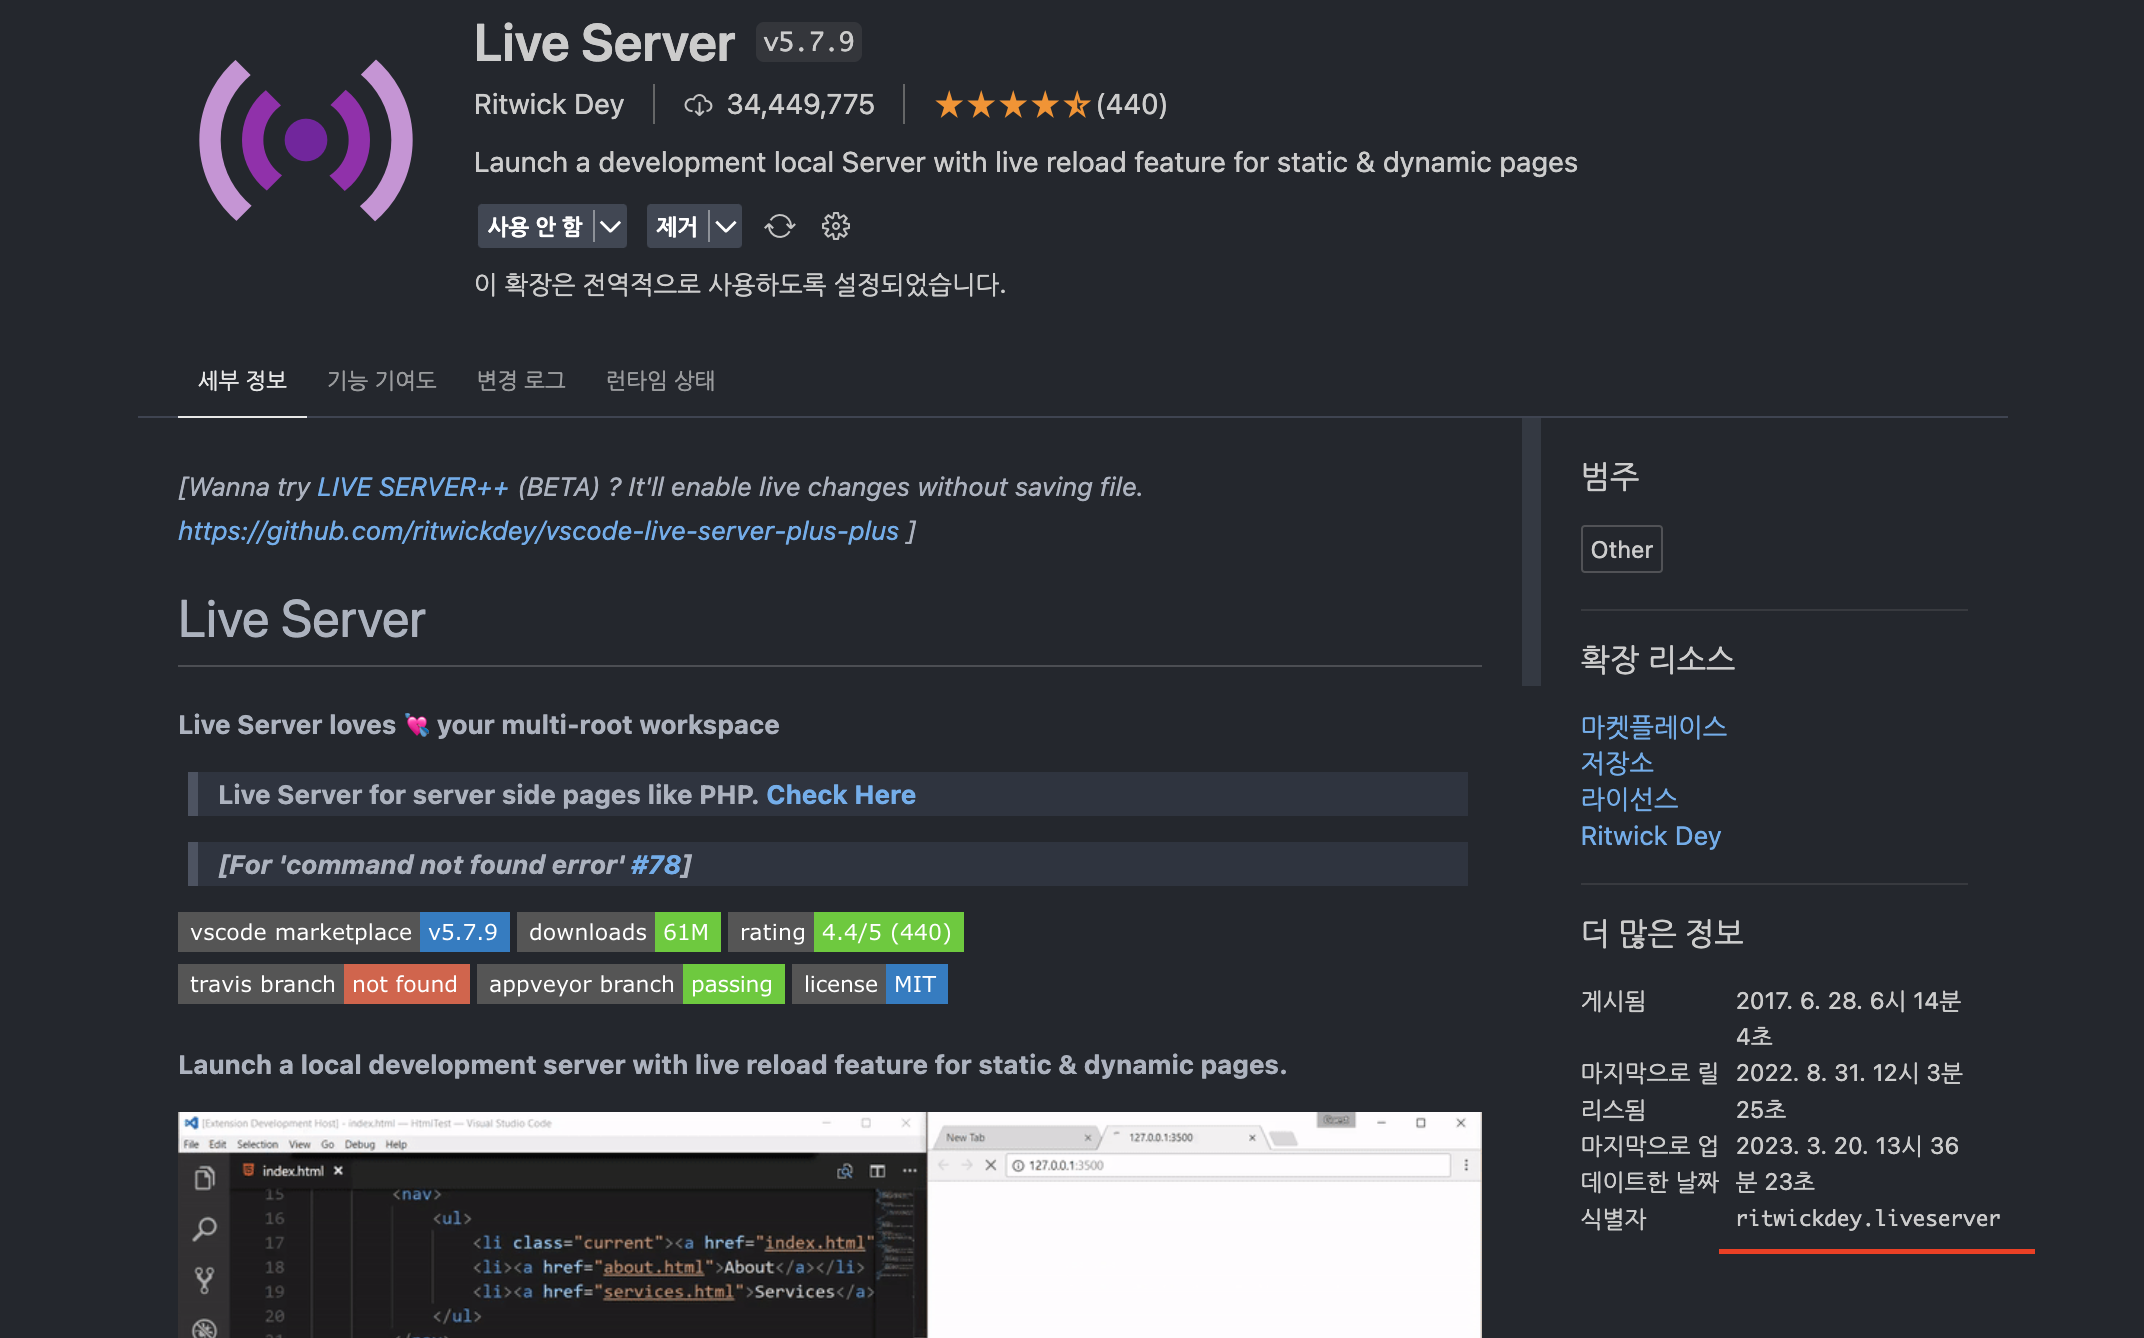Click the appveyor branch passing badge
Viewport: 2144px width, 1338px height.
coord(630,984)
